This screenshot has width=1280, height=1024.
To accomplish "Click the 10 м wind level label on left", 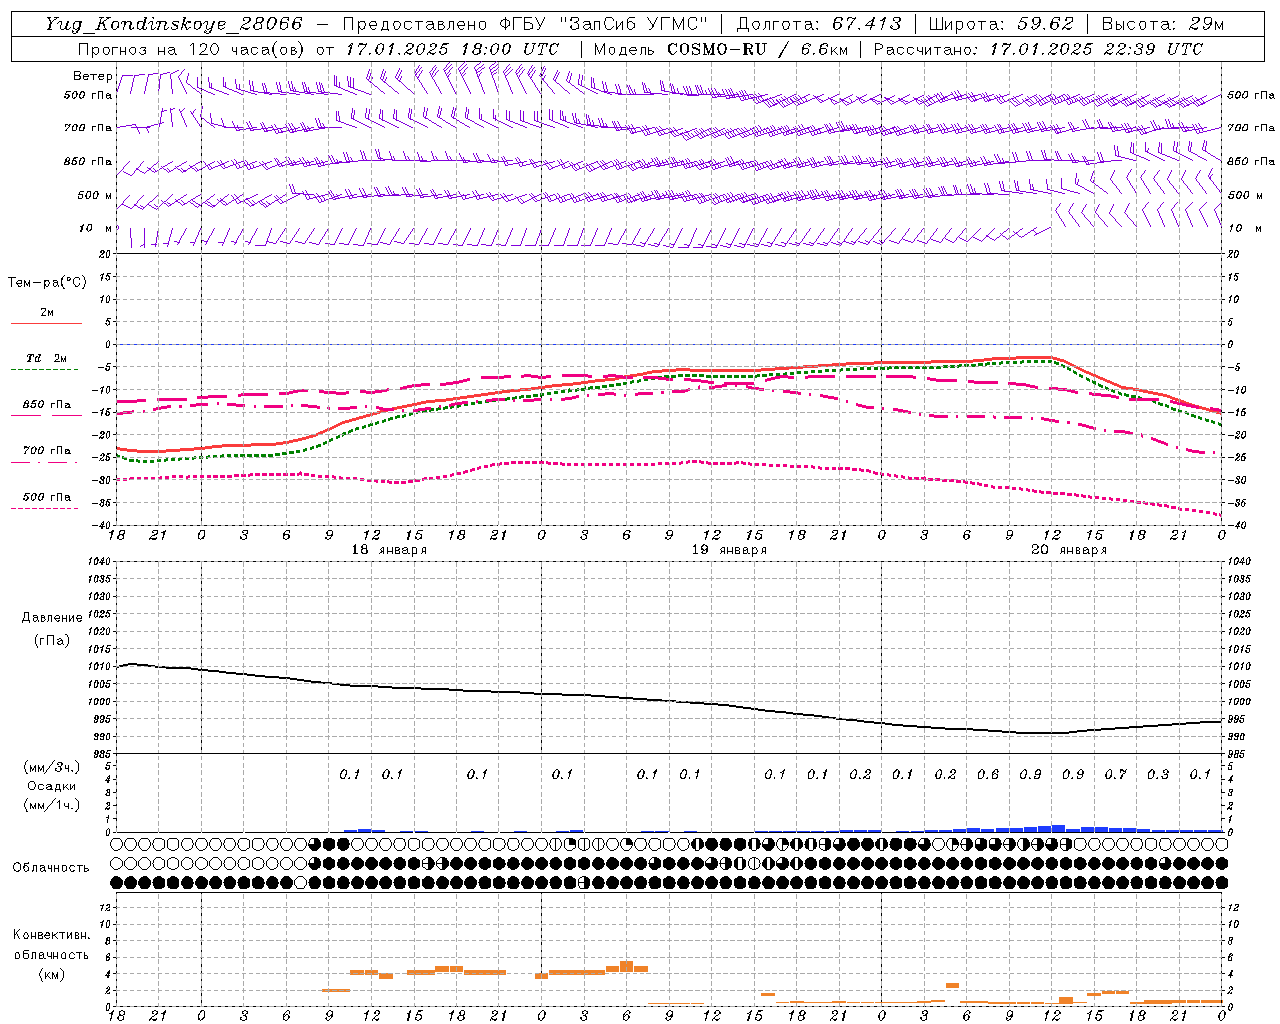I will click(x=96, y=228).
